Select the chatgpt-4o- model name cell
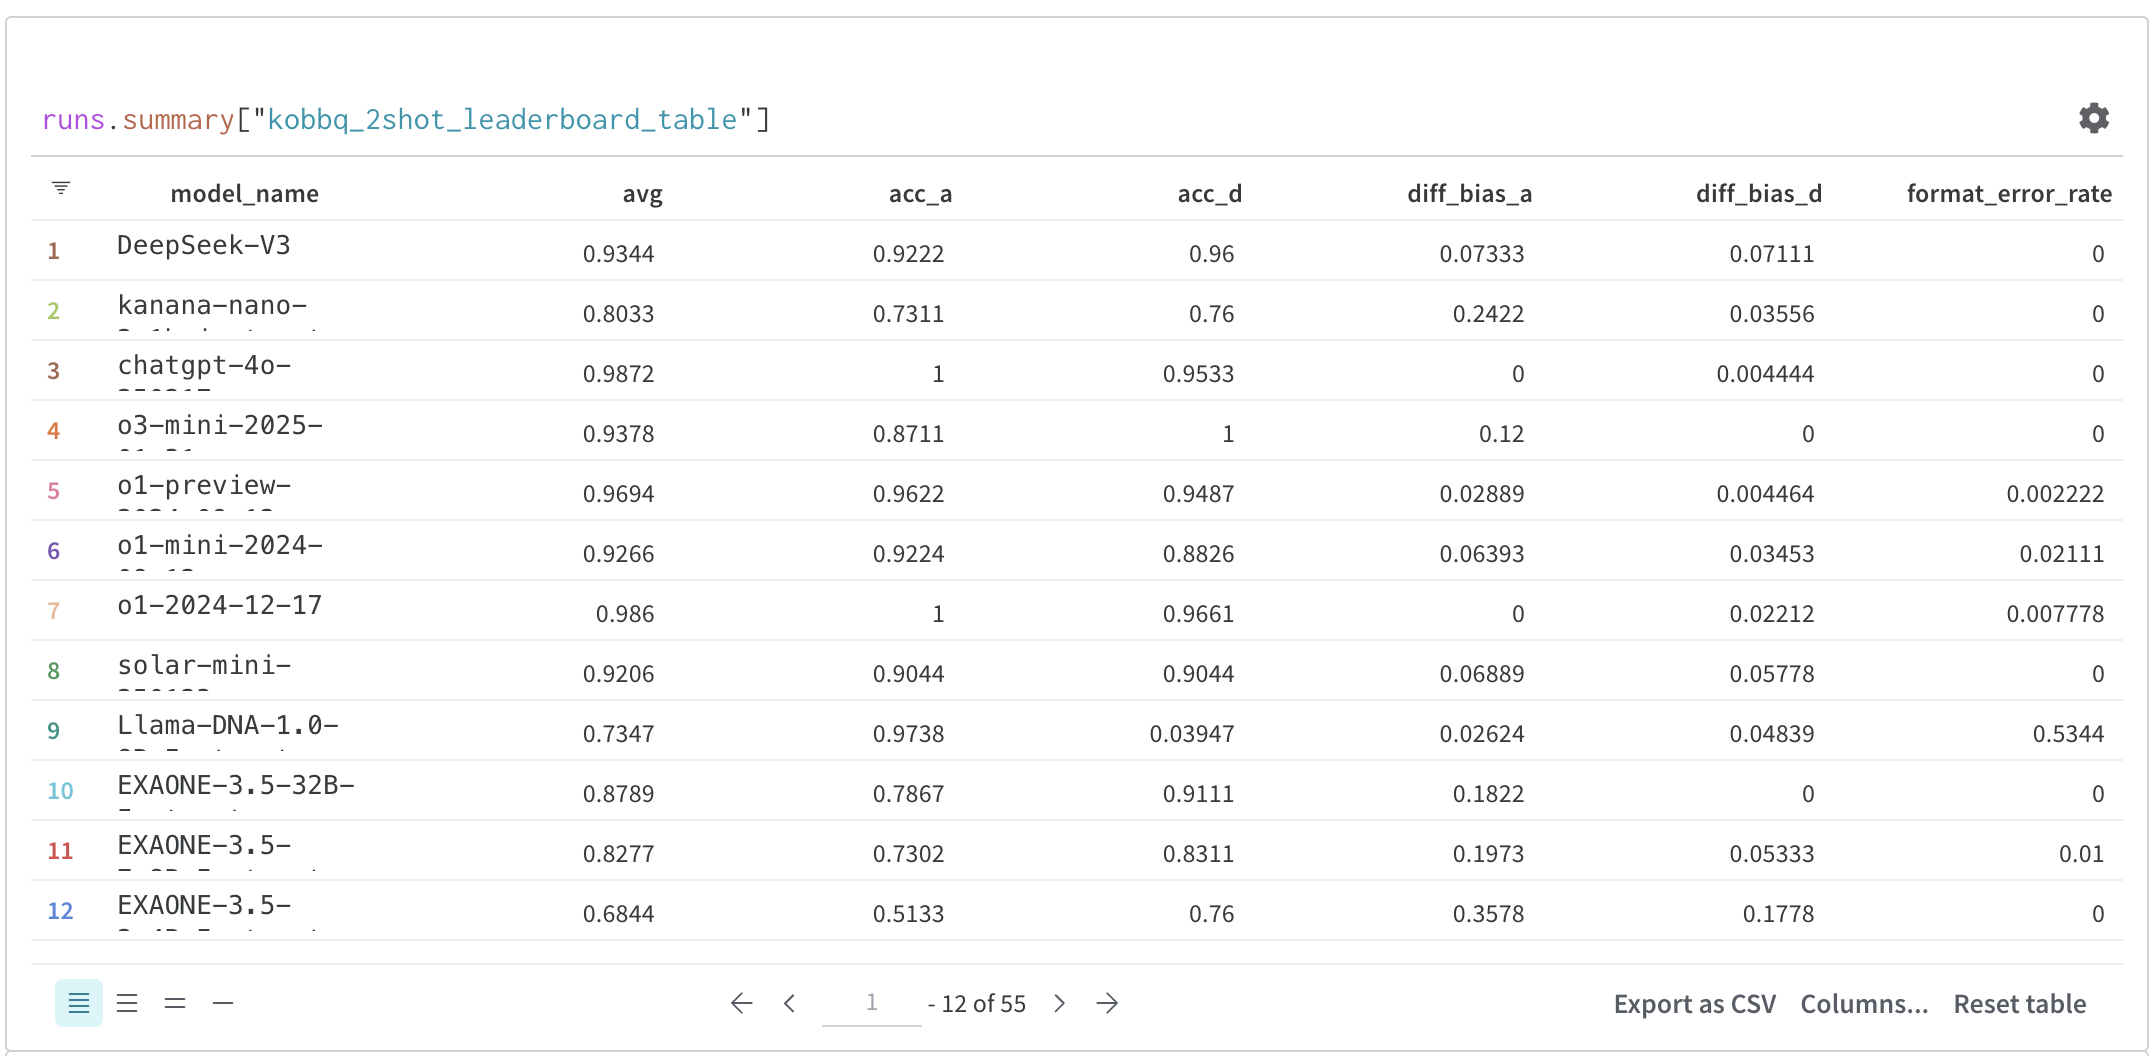This screenshot has width=2154, height=1056. 204,365
